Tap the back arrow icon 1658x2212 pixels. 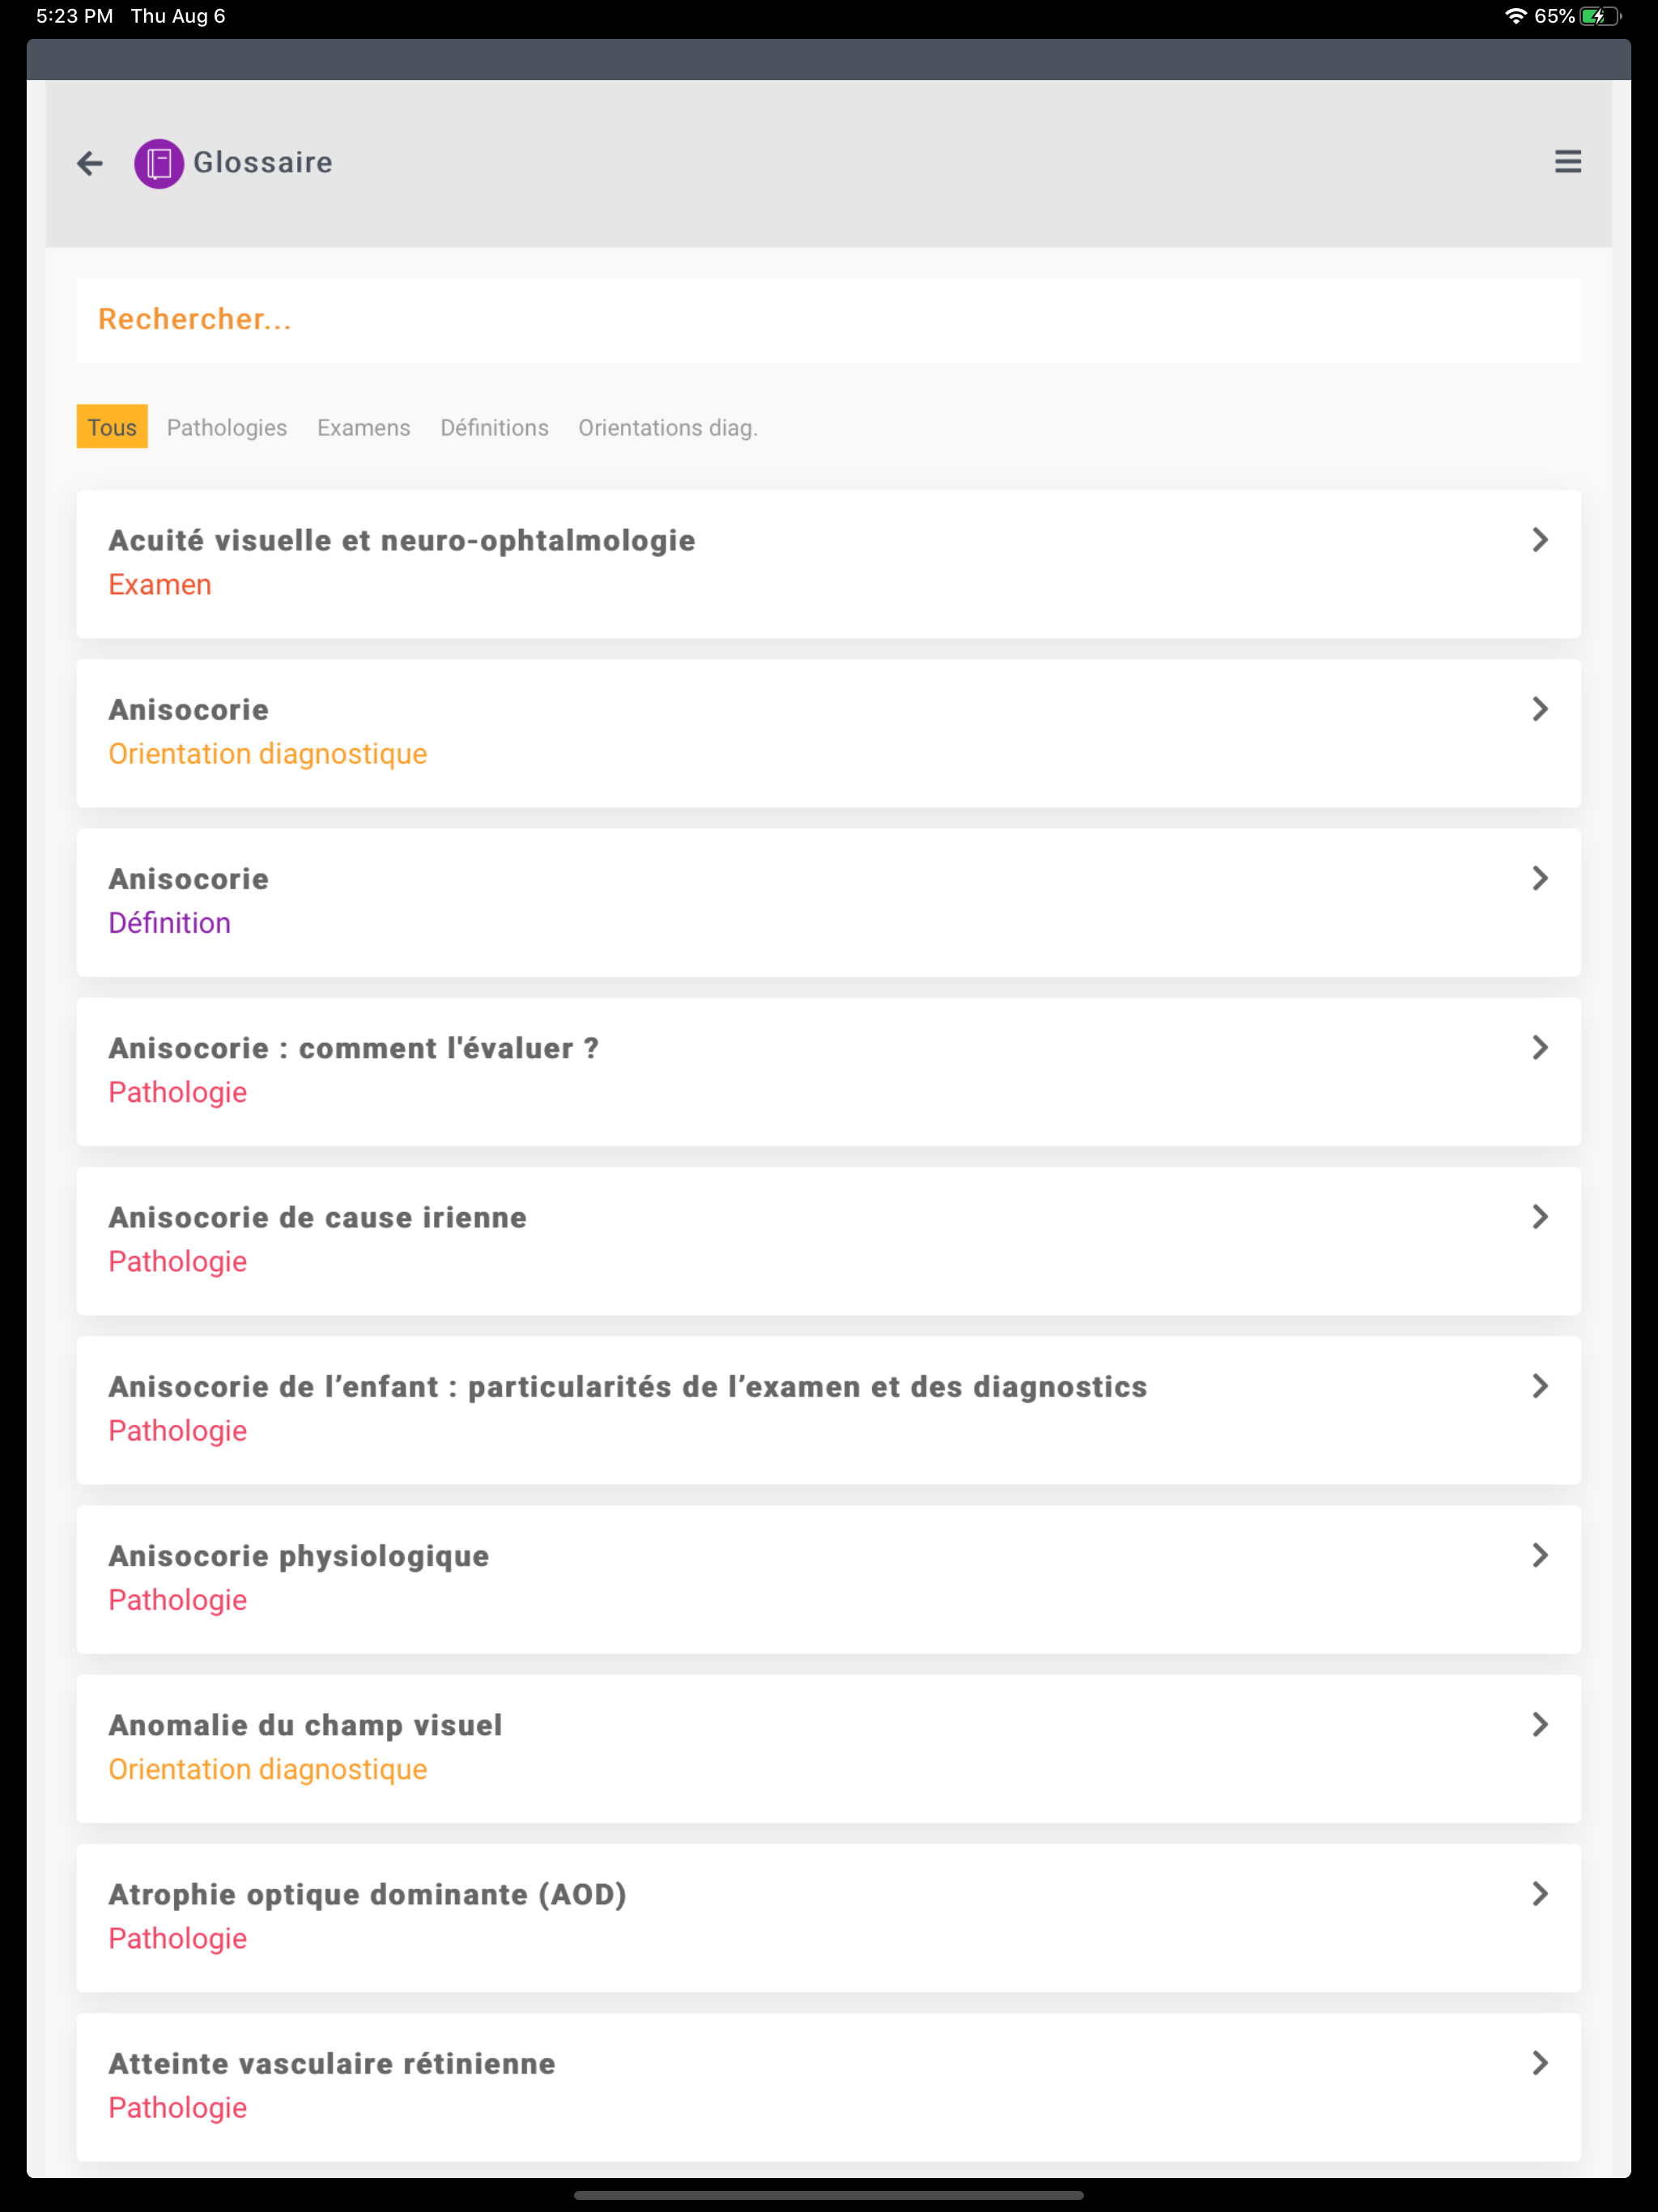[x=90, y=163]
